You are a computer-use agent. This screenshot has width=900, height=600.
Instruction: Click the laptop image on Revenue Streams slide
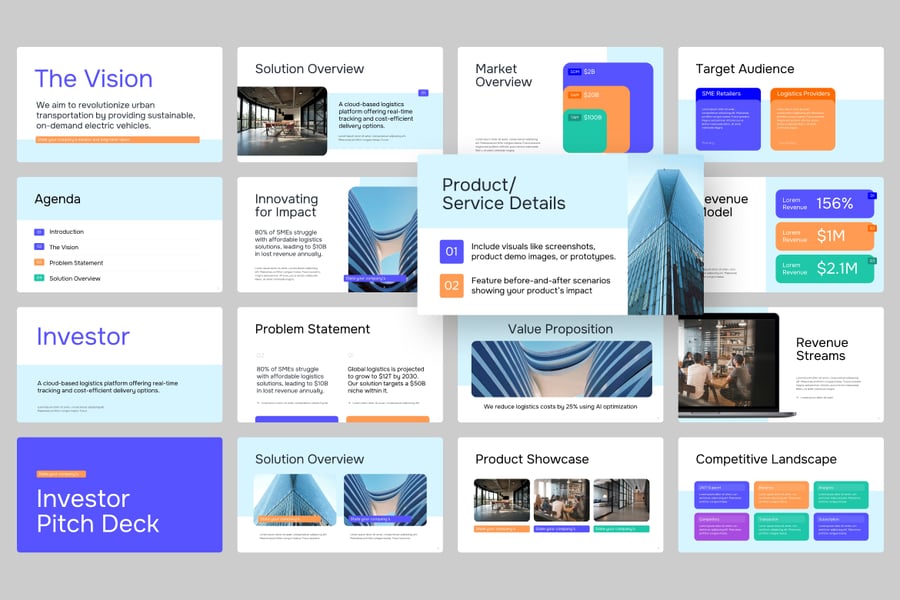733,362
